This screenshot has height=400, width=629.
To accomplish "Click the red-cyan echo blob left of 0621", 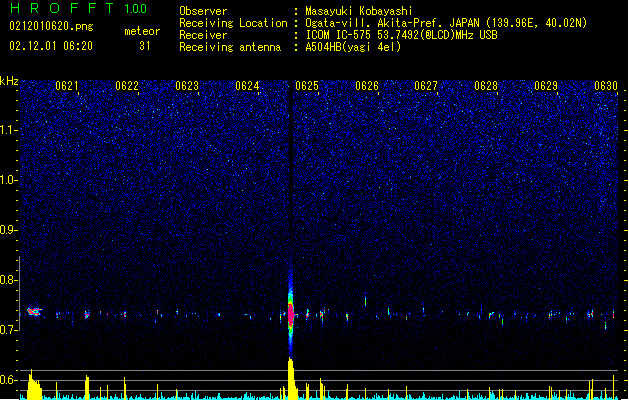I will [34, 311].
